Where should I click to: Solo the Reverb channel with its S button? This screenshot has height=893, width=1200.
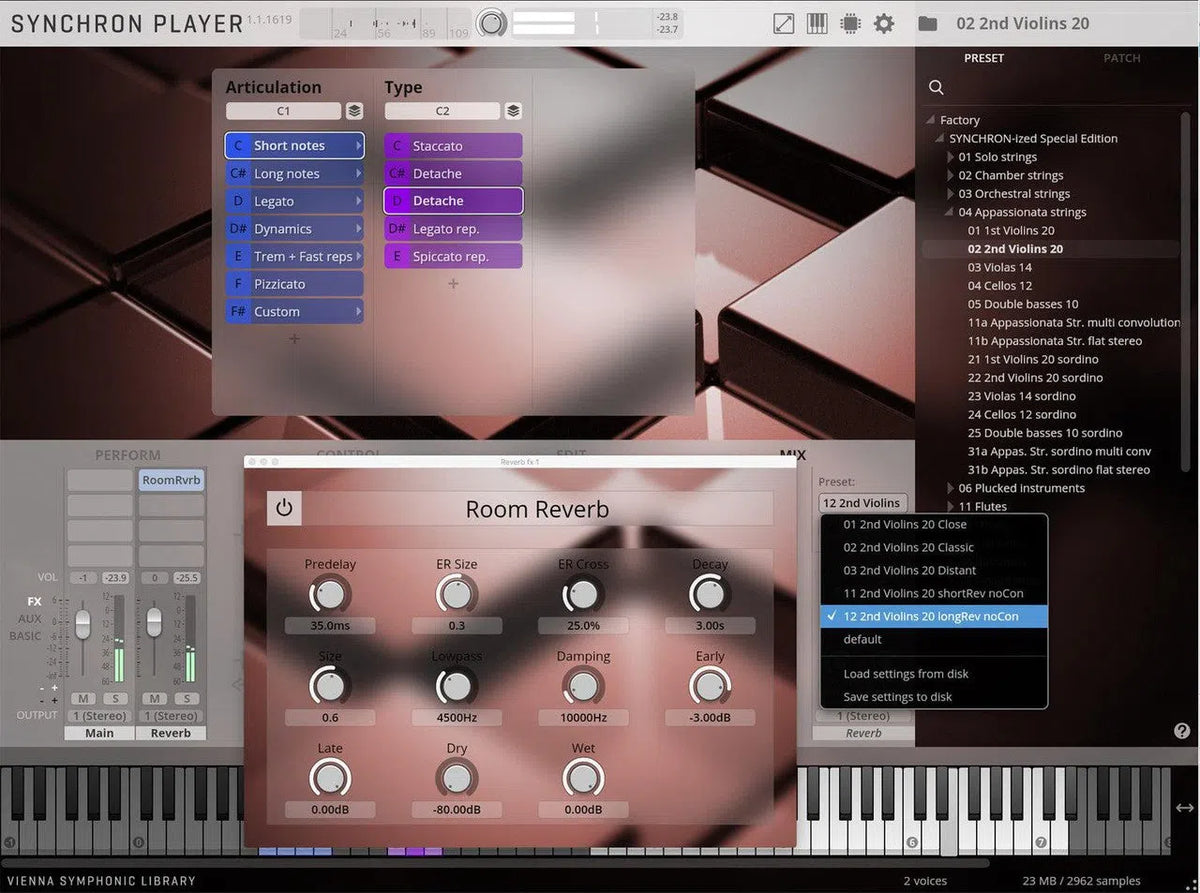185,700
